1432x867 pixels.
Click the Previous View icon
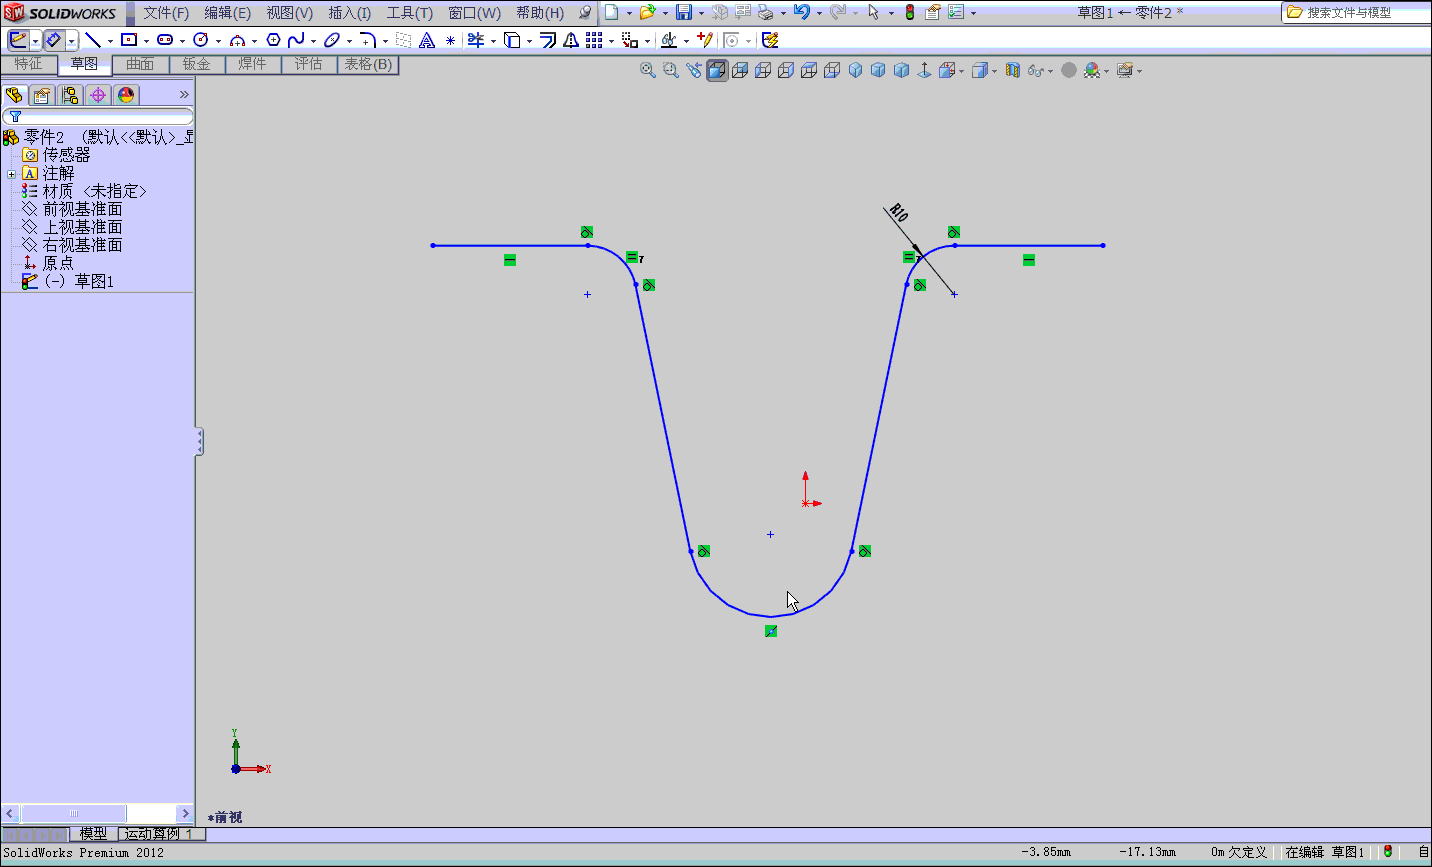click(x=694, y=70)
